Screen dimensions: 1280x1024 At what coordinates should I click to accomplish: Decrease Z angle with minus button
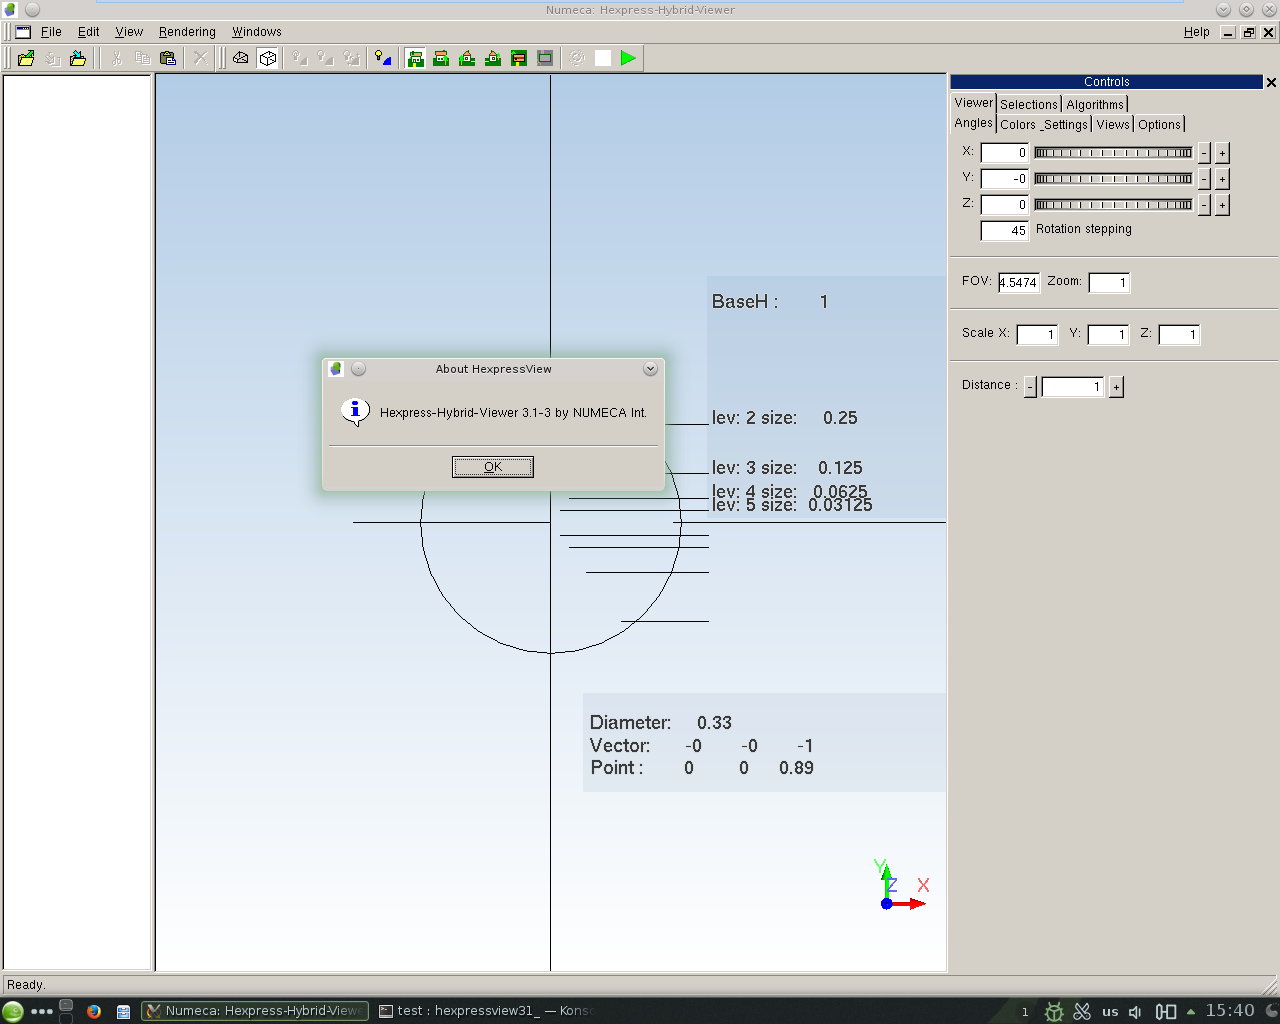tap(1204, 205)
